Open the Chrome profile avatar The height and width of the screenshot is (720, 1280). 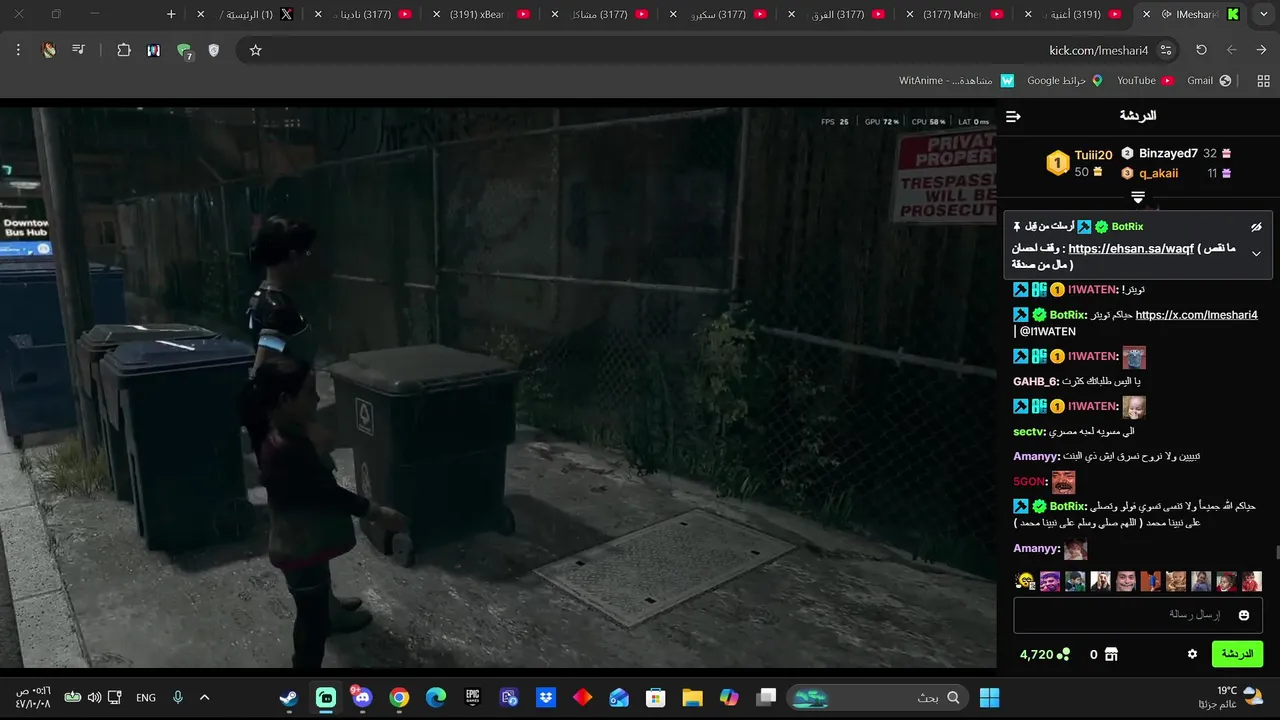[x=49, y=50]
